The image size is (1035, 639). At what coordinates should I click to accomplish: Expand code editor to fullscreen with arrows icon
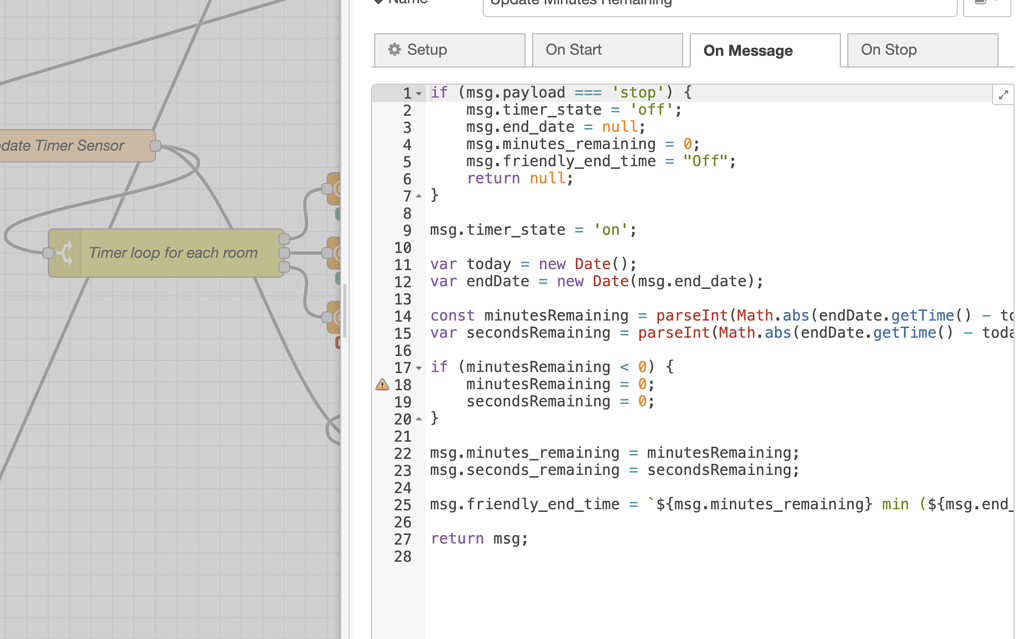[1003, 93]
